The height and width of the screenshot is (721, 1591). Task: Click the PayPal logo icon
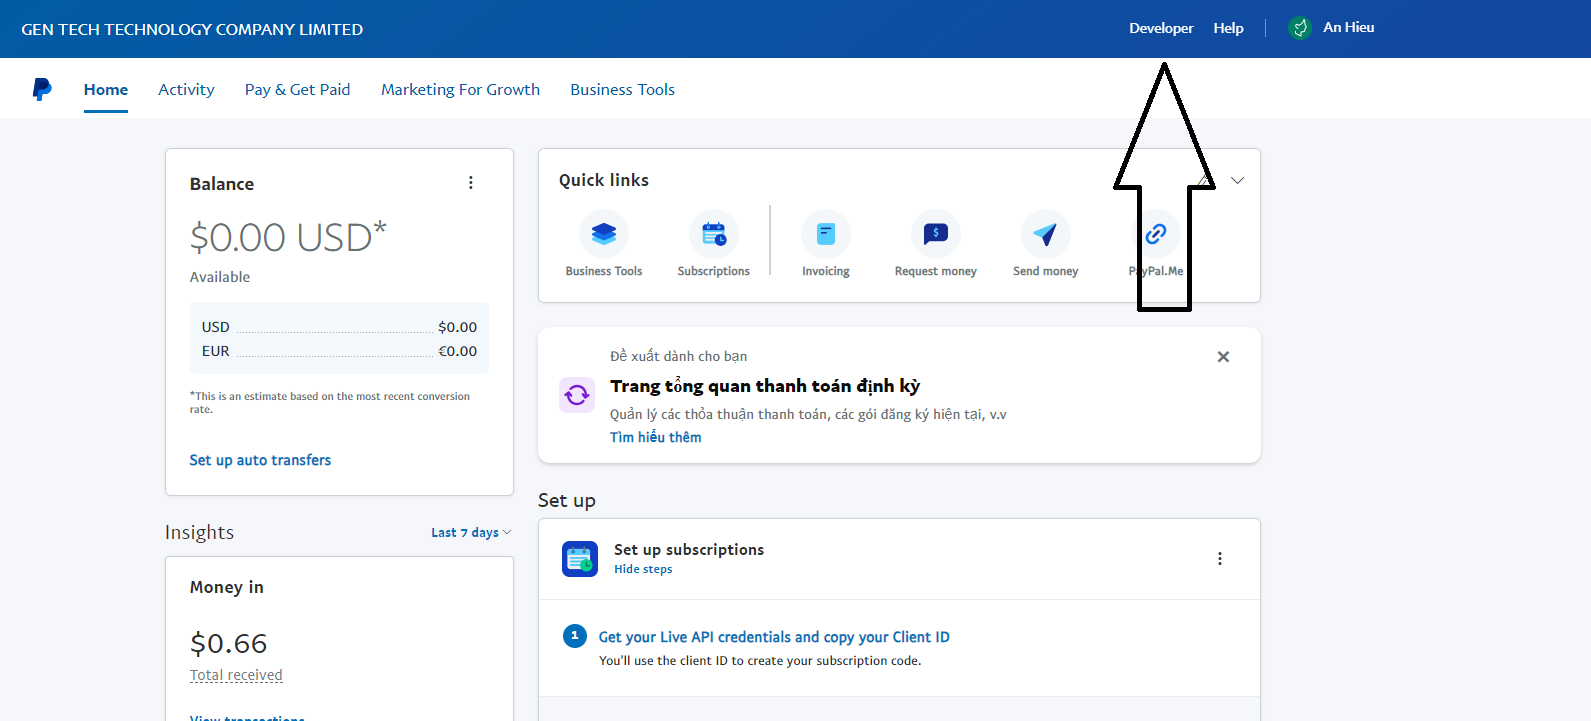coord(42,89)
